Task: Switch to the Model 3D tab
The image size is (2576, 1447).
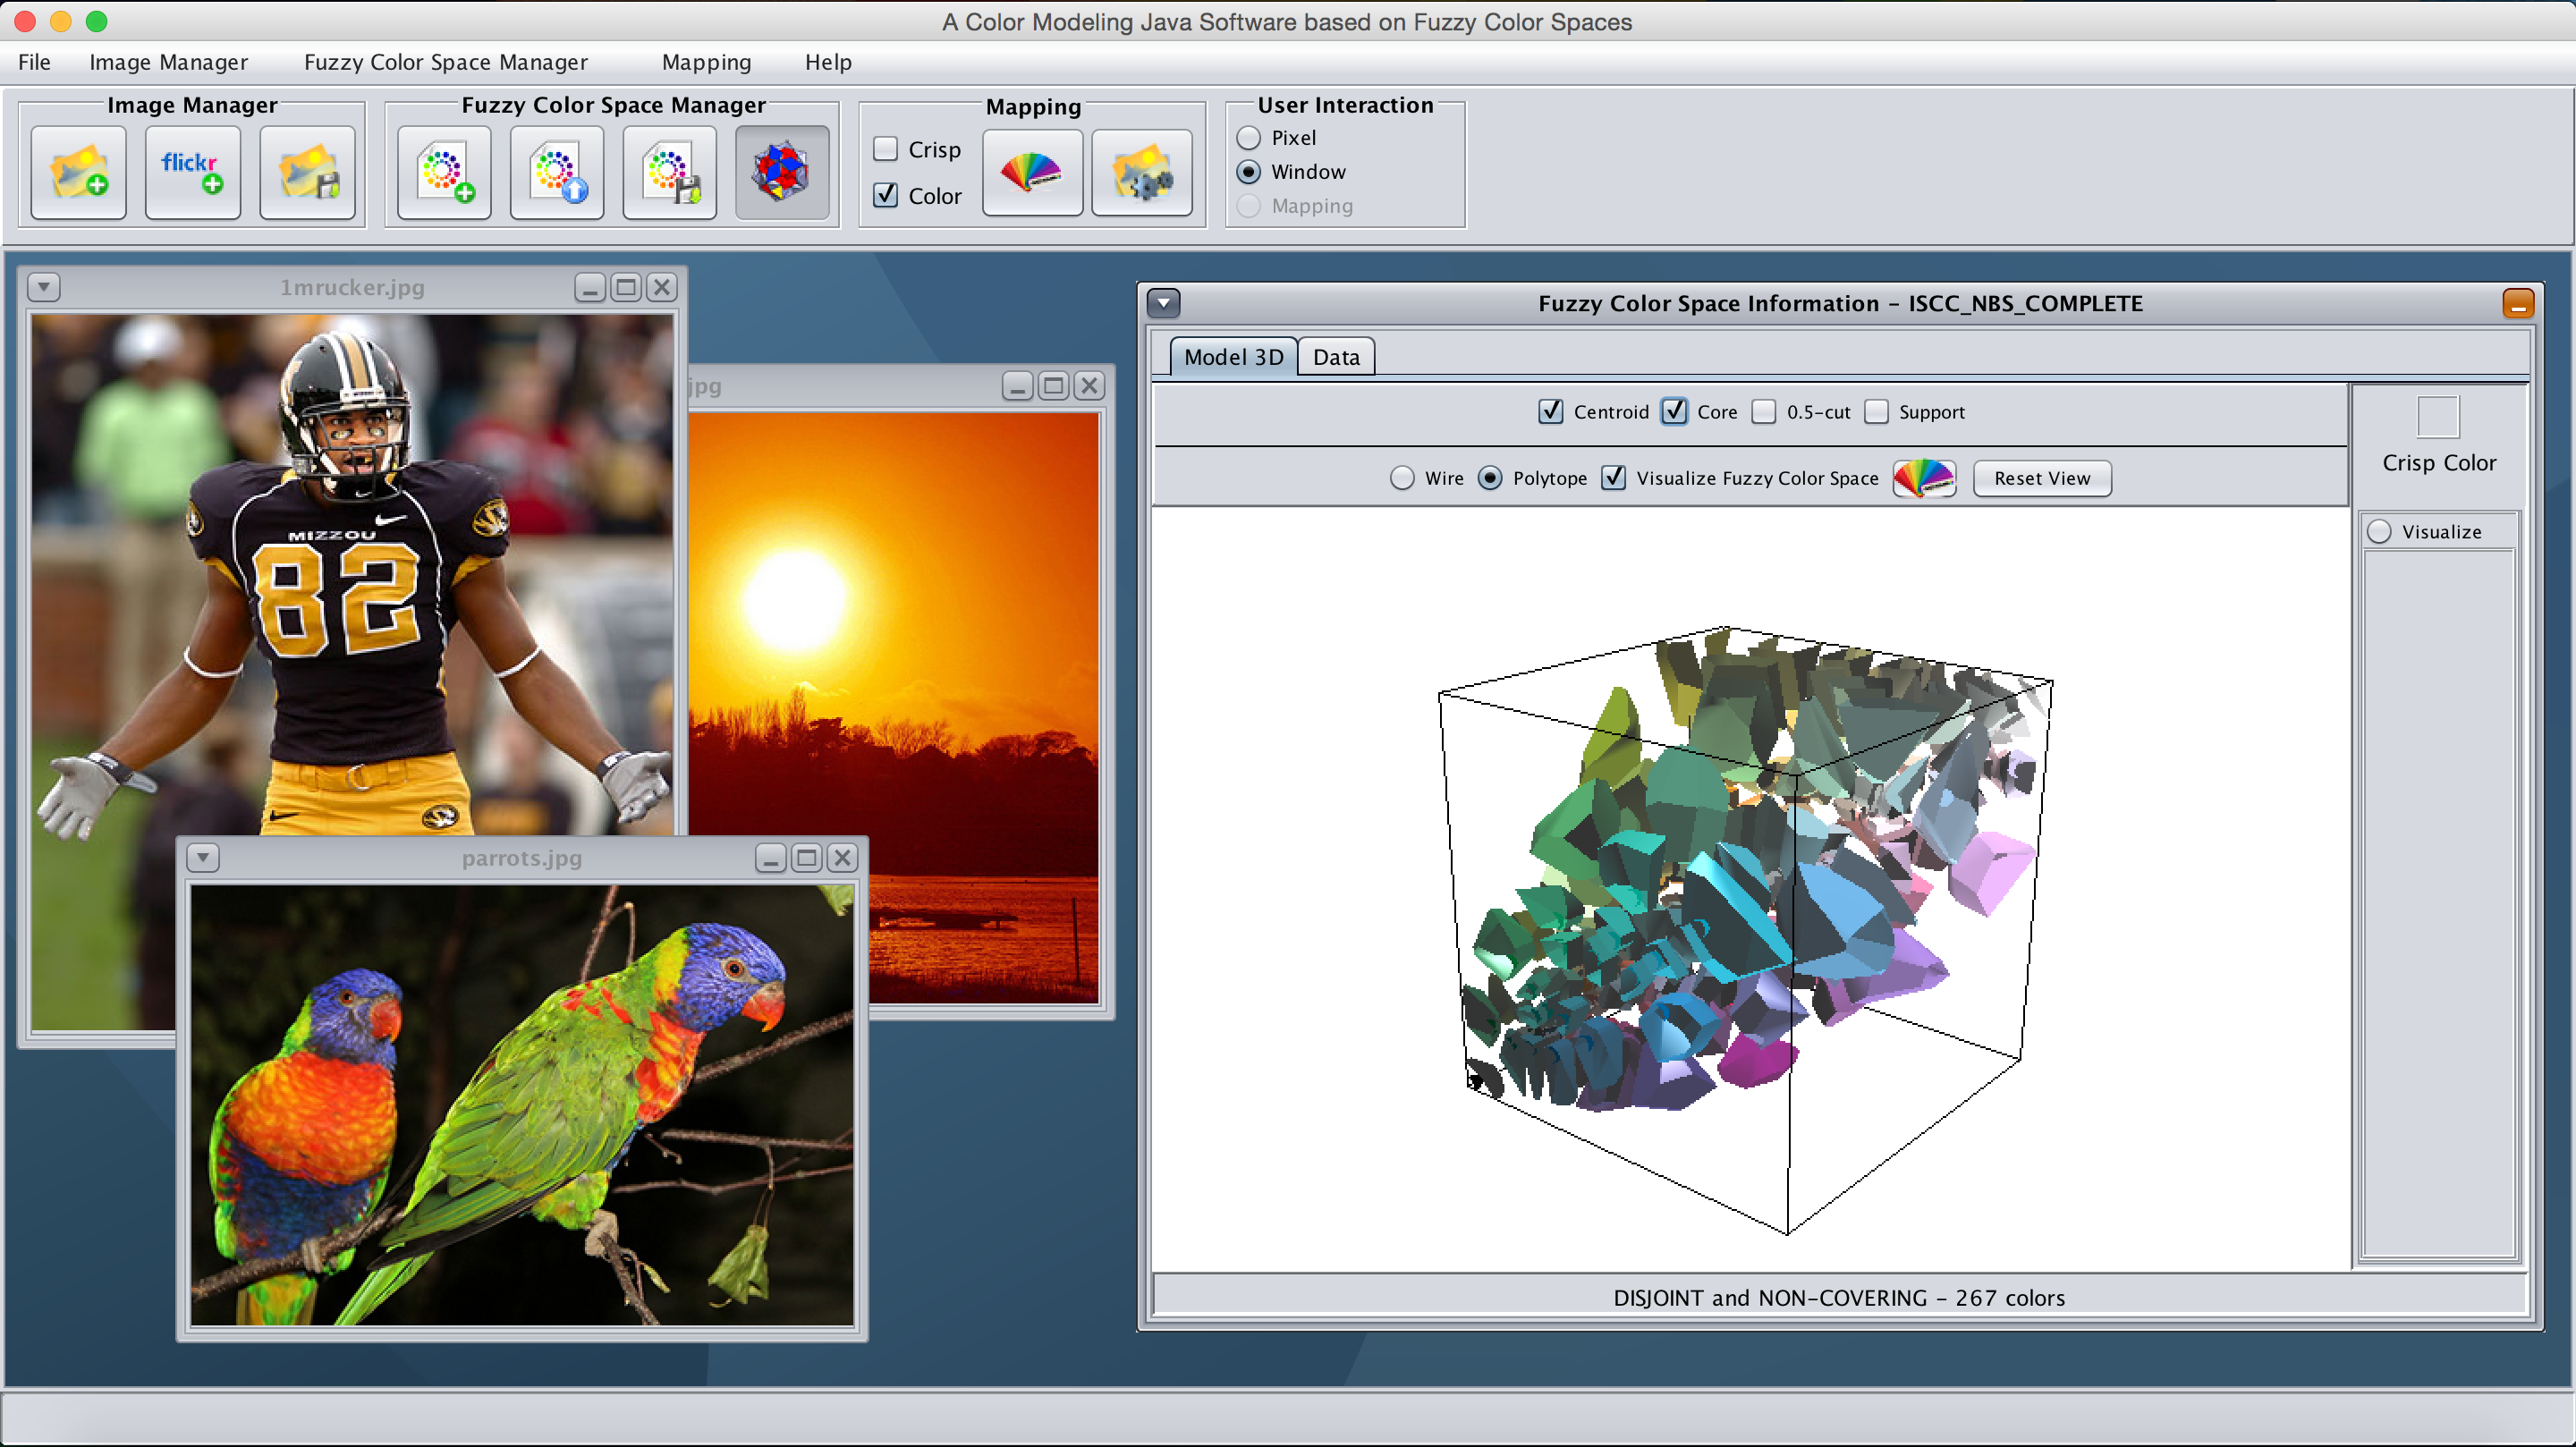Action: [1233, 357]
